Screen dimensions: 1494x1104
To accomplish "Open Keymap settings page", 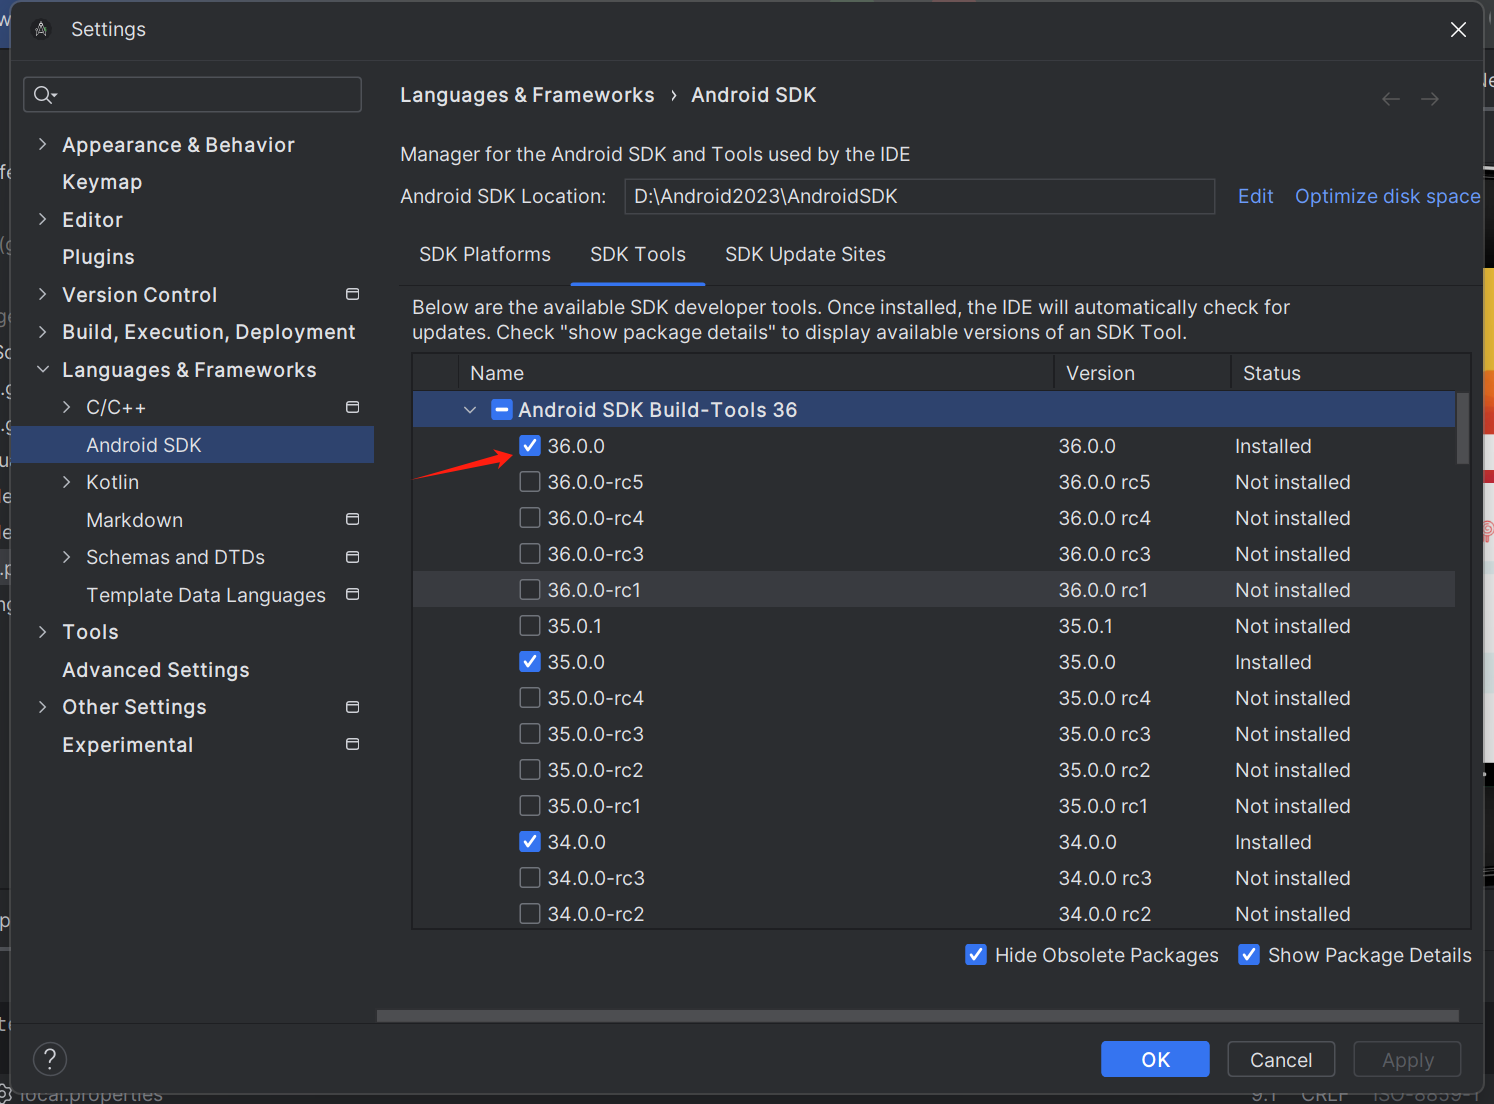I will [x=102, y=182].
